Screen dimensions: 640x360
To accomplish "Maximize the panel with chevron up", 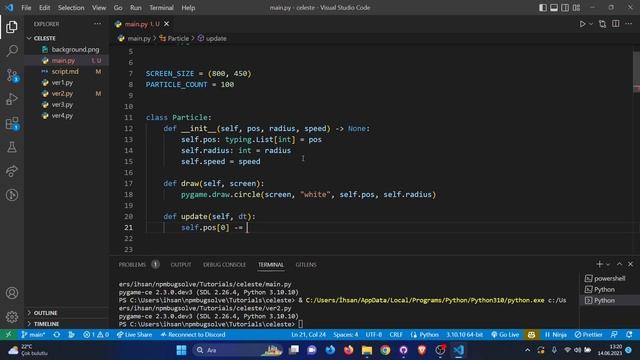I will pyautogui.click(x=619, y=264).
